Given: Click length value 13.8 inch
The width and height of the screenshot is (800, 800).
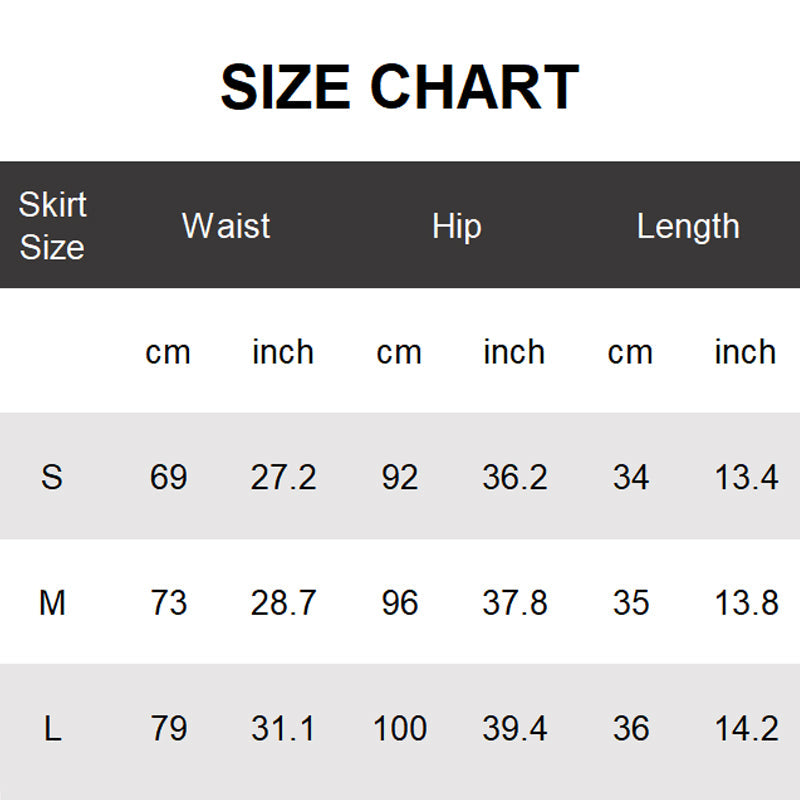Looking at the screenshot, I should [746, 603].
